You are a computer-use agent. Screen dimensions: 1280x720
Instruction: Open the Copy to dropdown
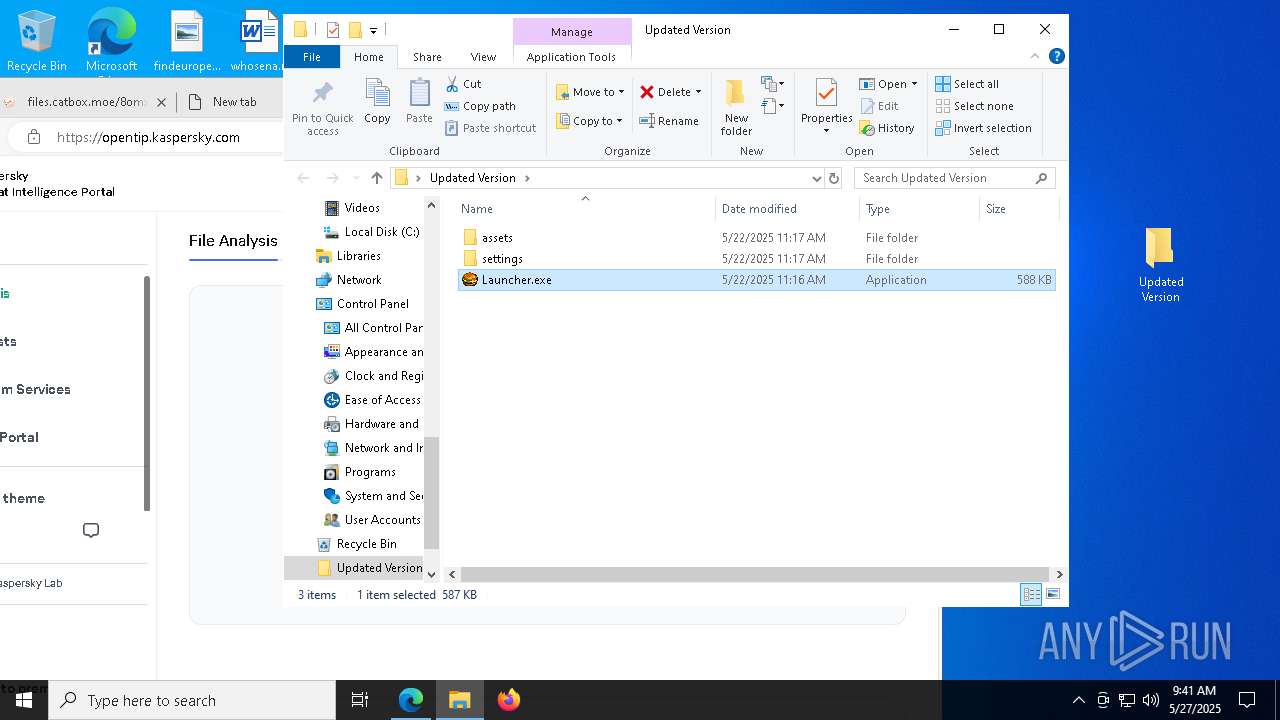click(x=589, y=121)
